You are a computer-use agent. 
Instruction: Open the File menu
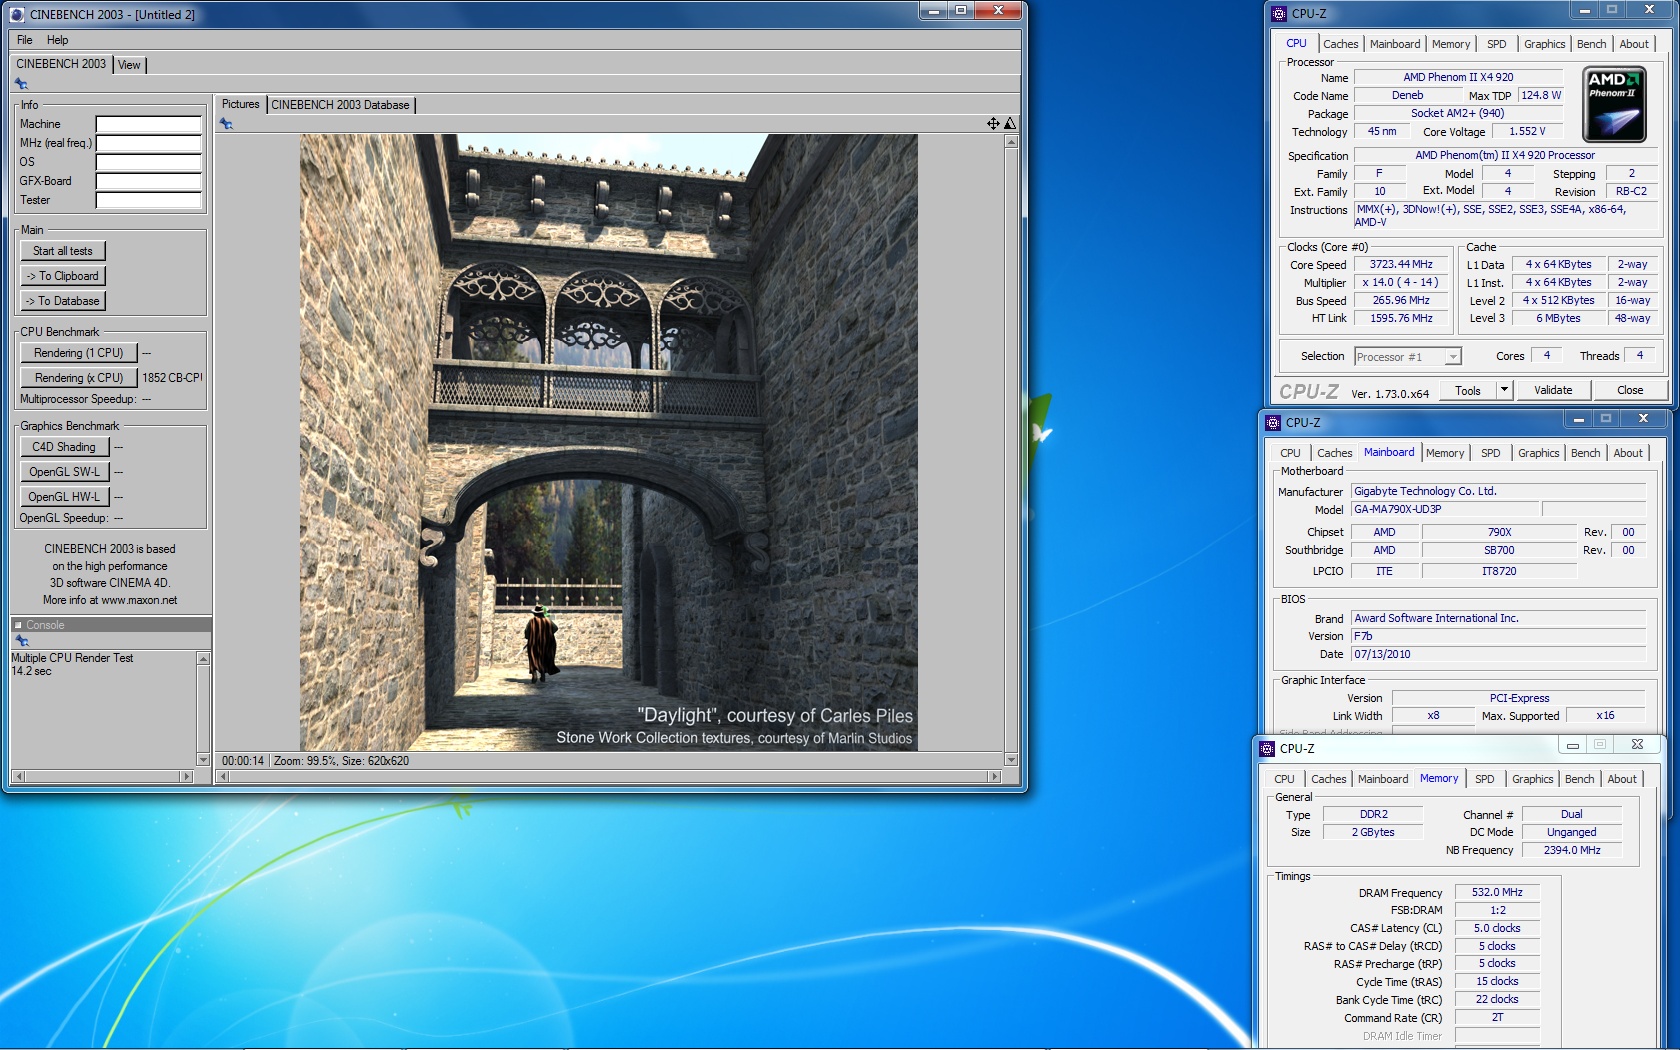pyautogui.click(x=25, y=40)
